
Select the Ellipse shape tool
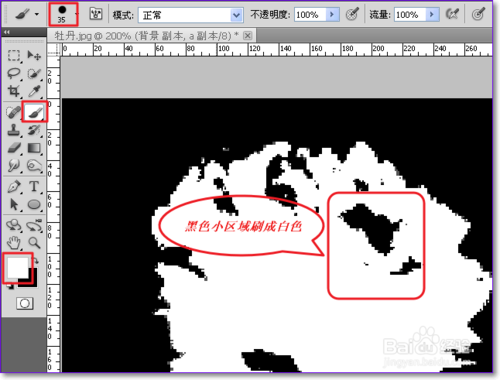[34, 204]
